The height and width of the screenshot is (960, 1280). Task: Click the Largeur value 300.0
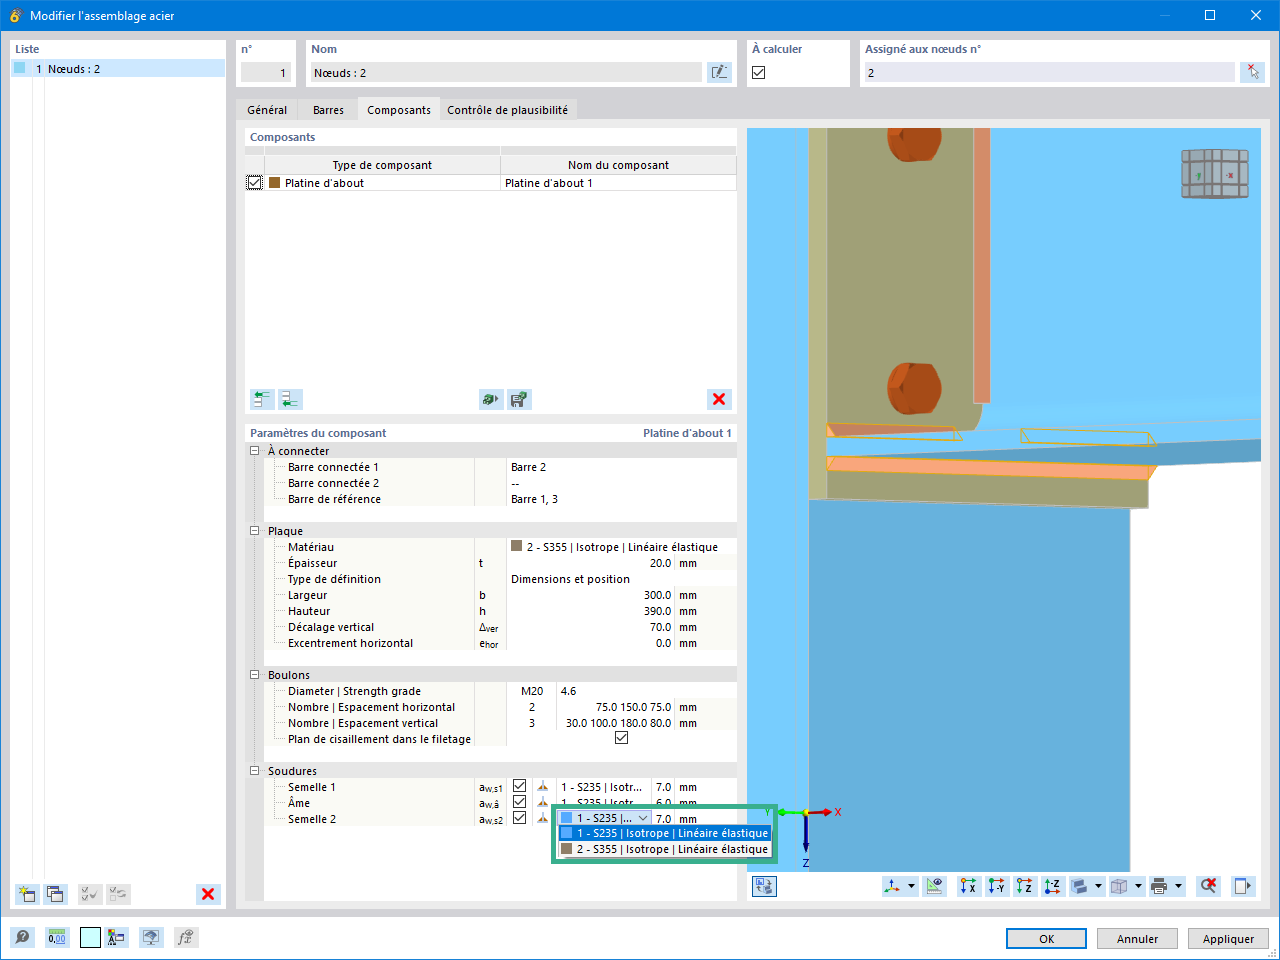657,595
